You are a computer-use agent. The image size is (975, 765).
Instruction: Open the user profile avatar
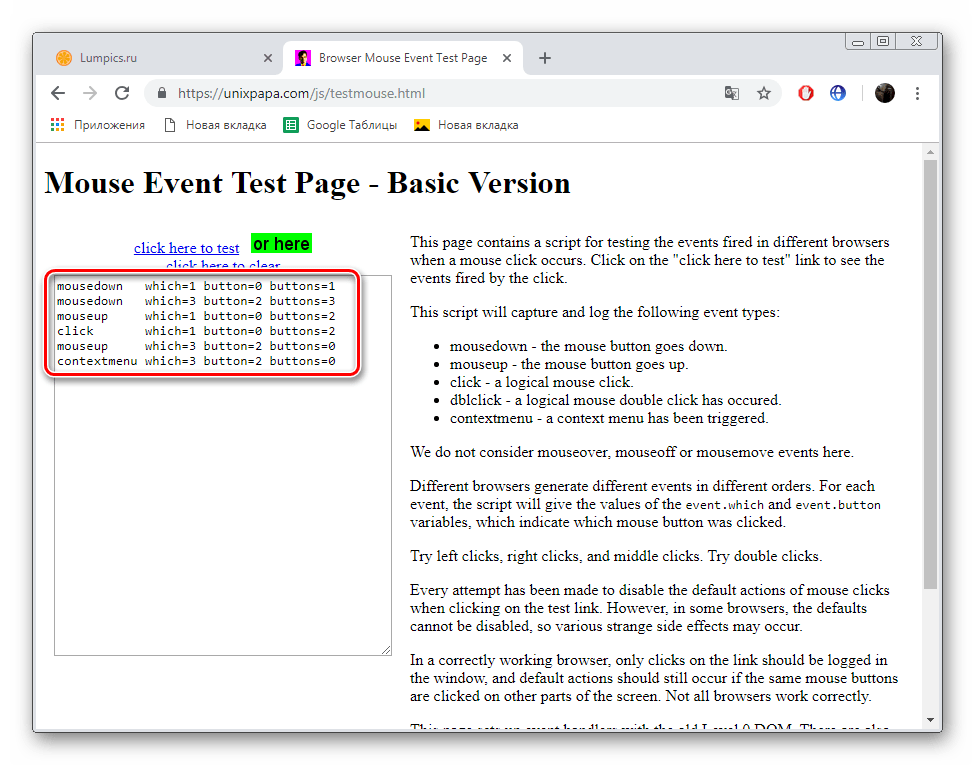(885, 93)
